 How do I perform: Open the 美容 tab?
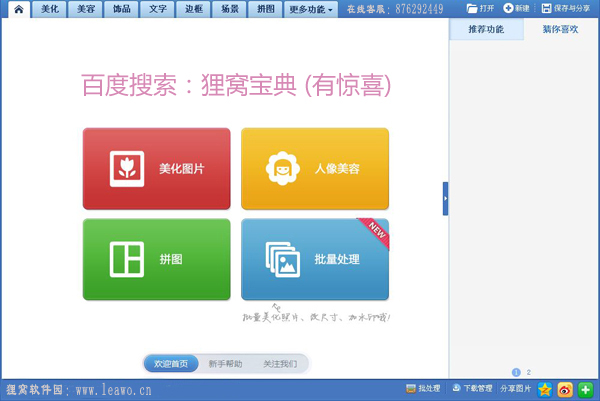click(85, 9)
